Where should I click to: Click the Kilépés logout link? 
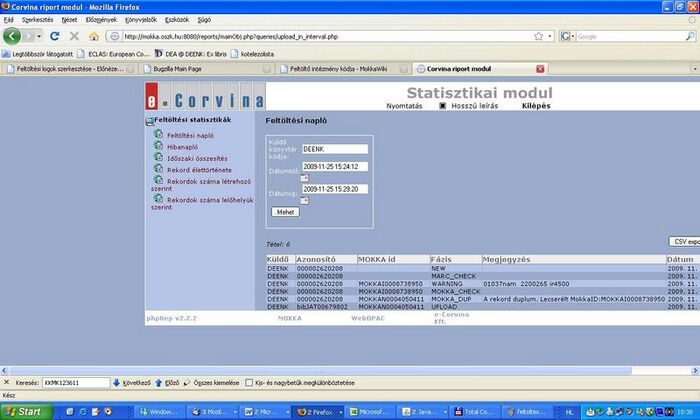536,105
